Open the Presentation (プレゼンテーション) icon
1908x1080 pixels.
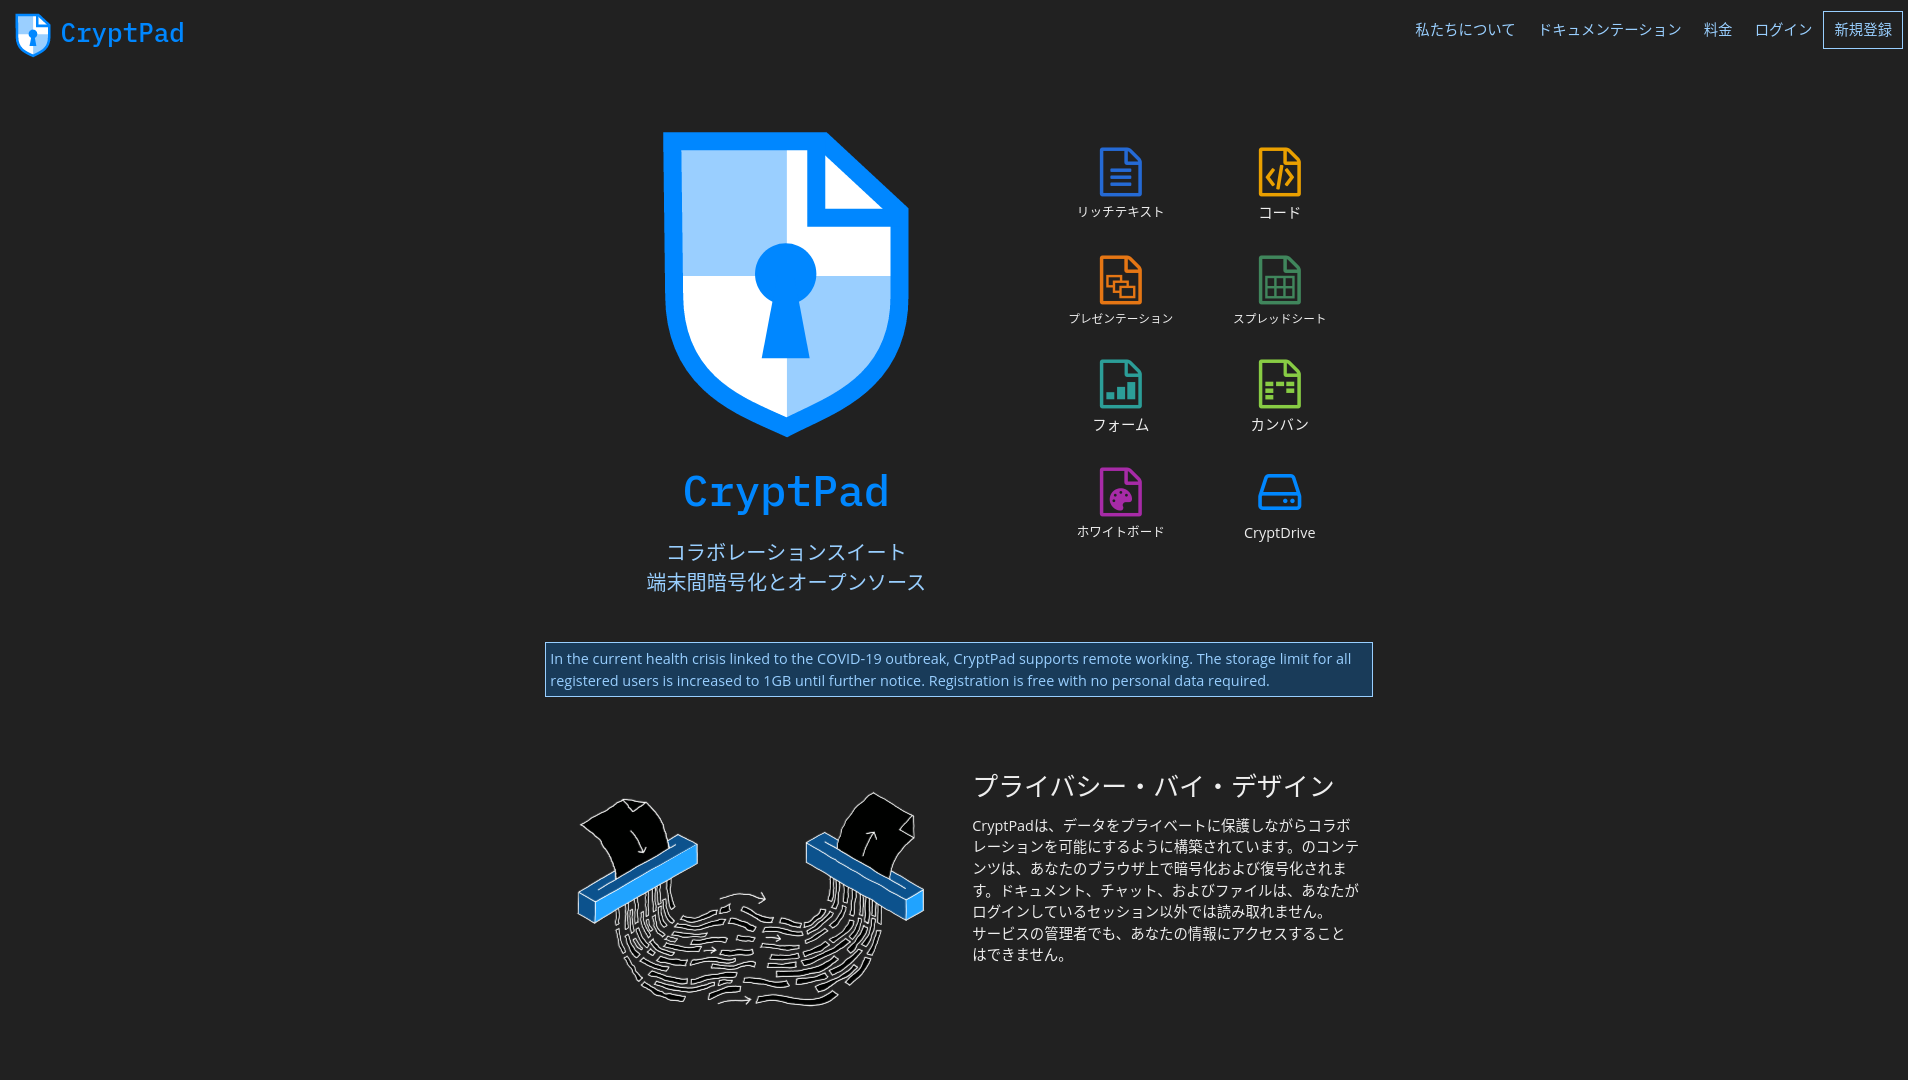[x=1120, y=280]
